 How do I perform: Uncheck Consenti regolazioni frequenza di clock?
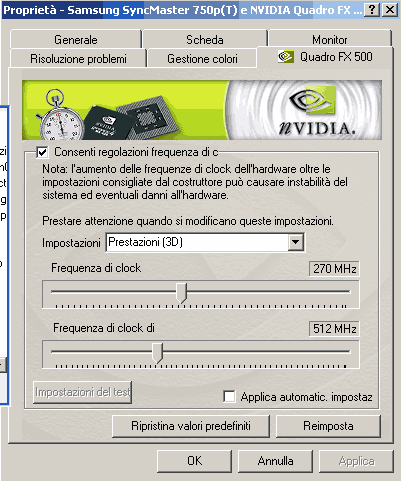42,152
